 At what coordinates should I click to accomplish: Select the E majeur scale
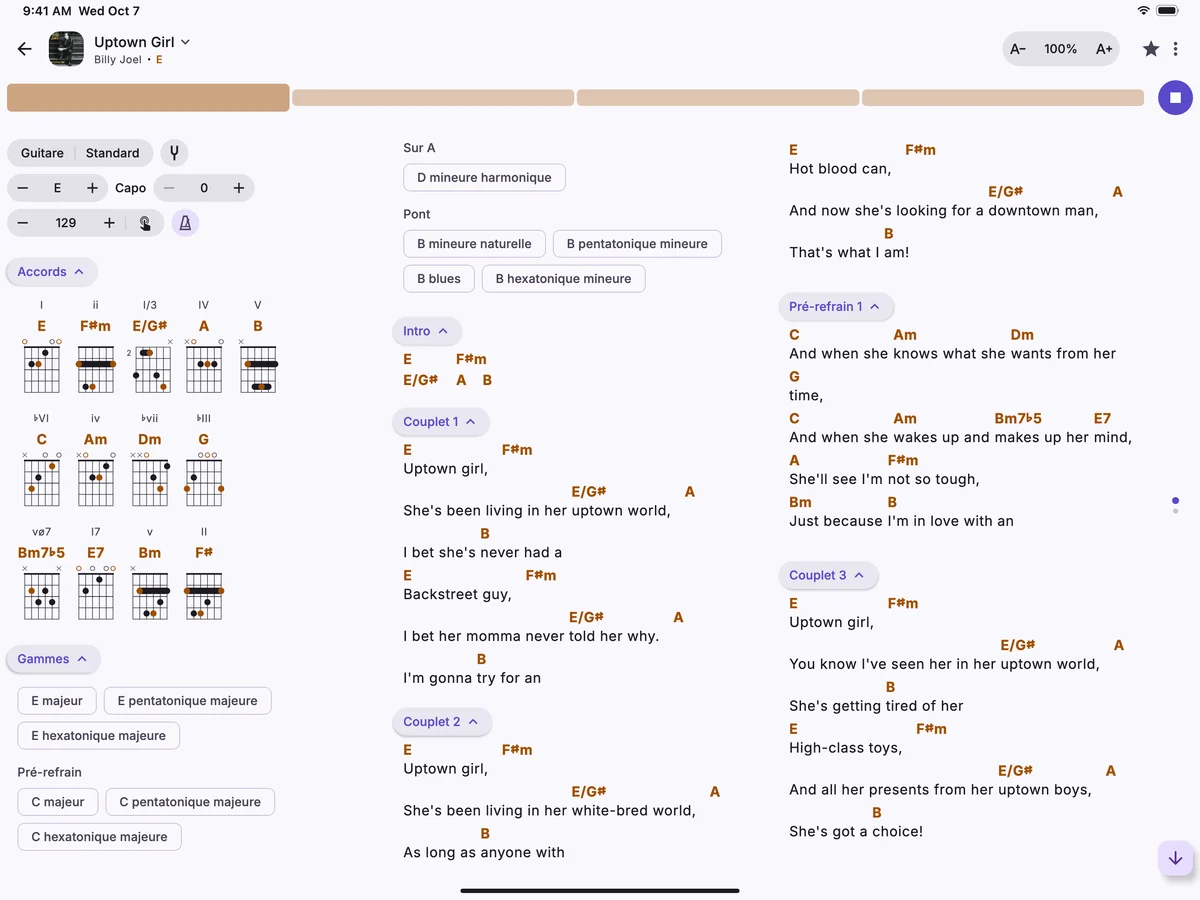57,701
